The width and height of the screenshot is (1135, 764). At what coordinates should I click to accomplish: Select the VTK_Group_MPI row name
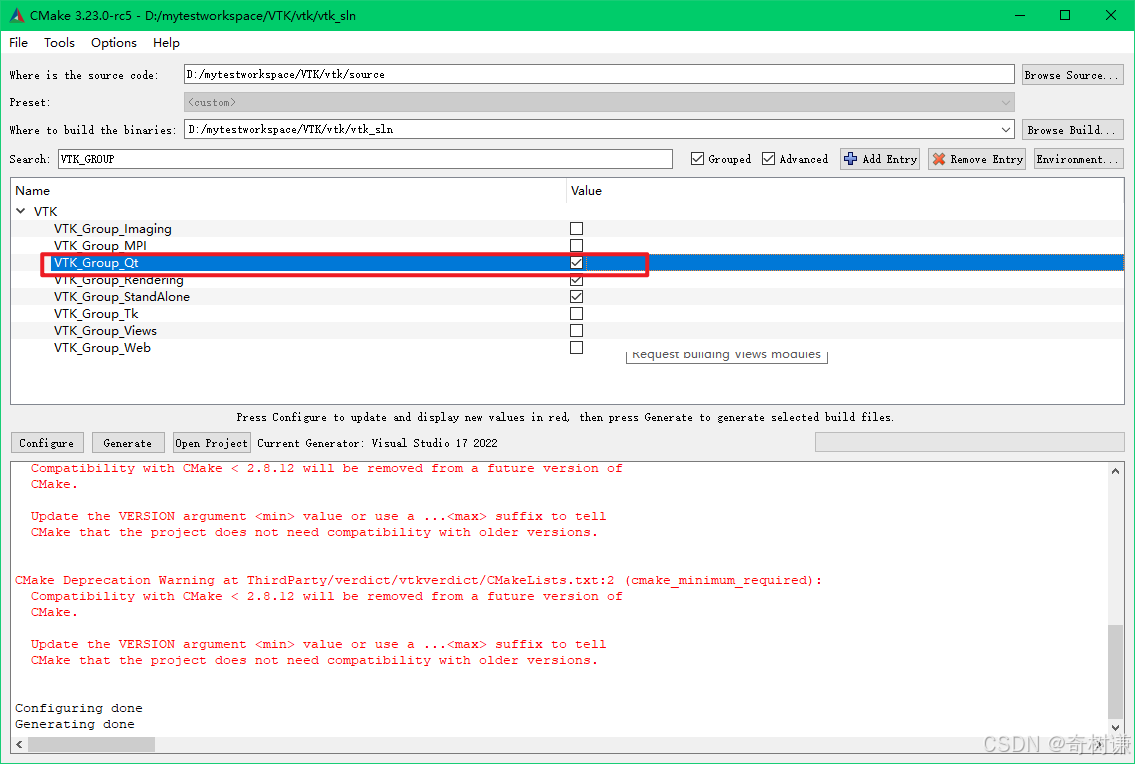101,245
